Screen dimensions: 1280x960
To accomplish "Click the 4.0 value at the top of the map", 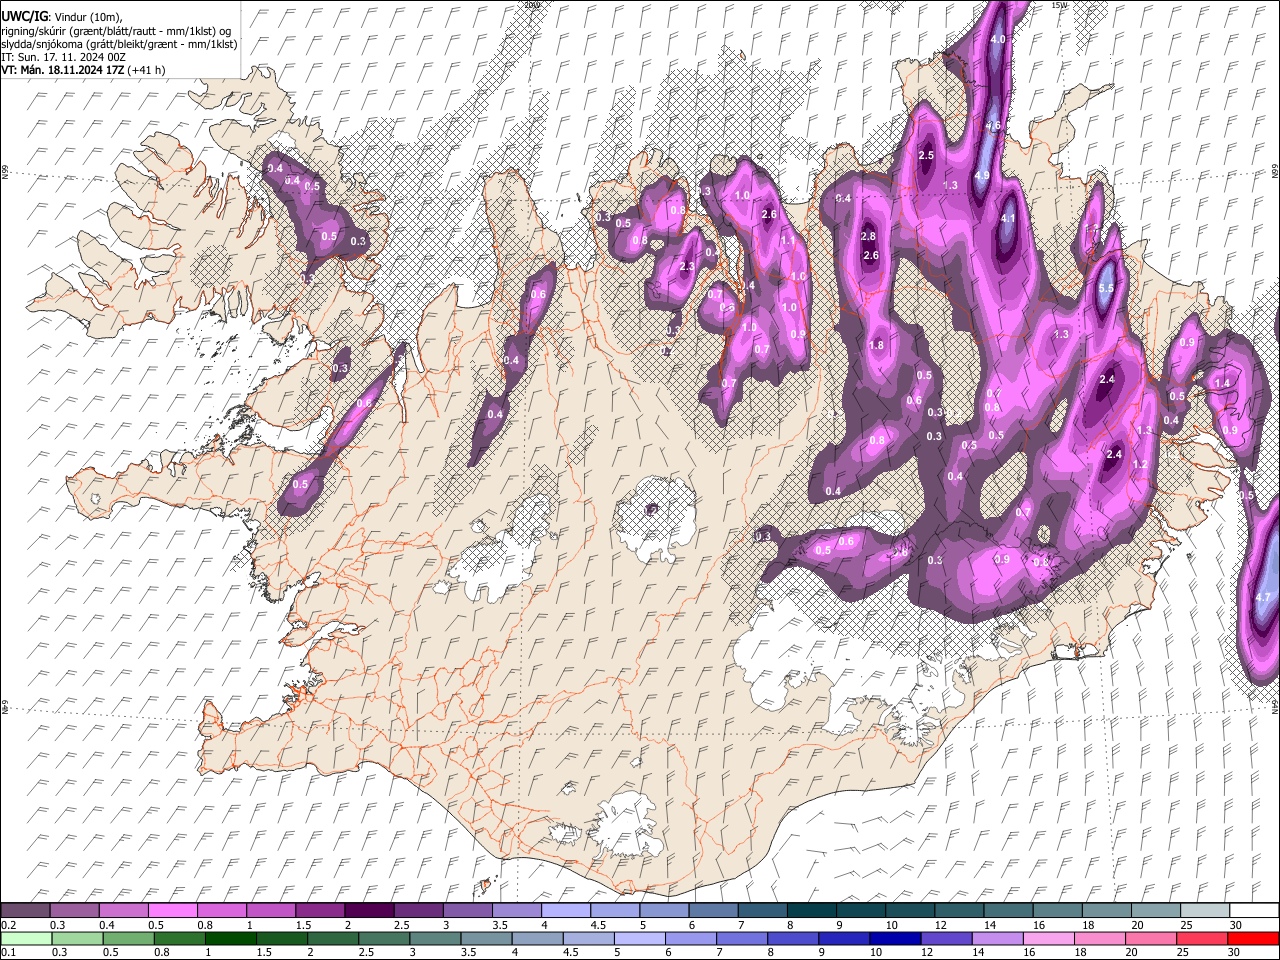I will click(997, 39).
